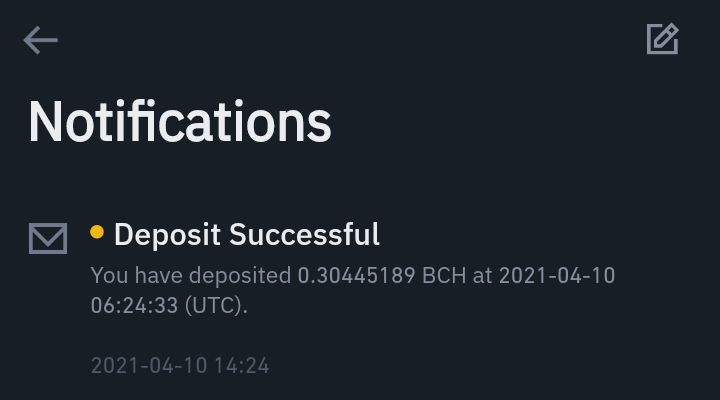Tap the yellow unread indicator dot
Viewport: 720px width, 400px height.
[97, 232]
